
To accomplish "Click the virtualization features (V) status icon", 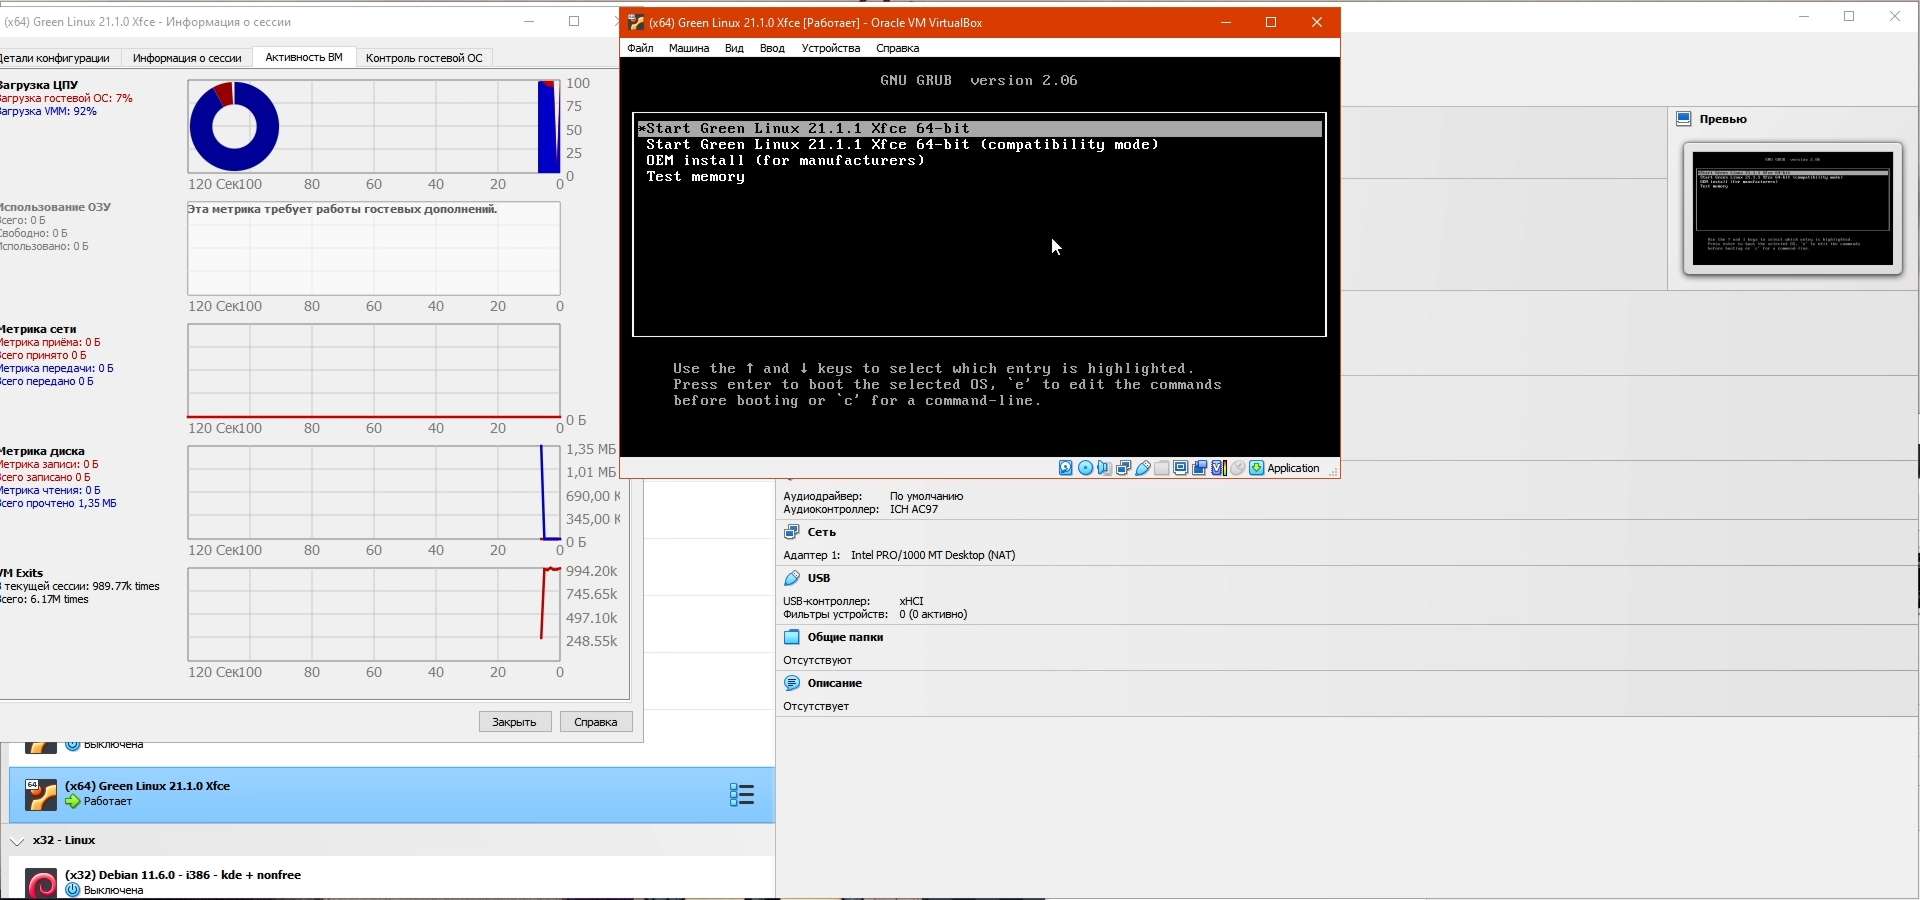I will [x=1218, y=468].
